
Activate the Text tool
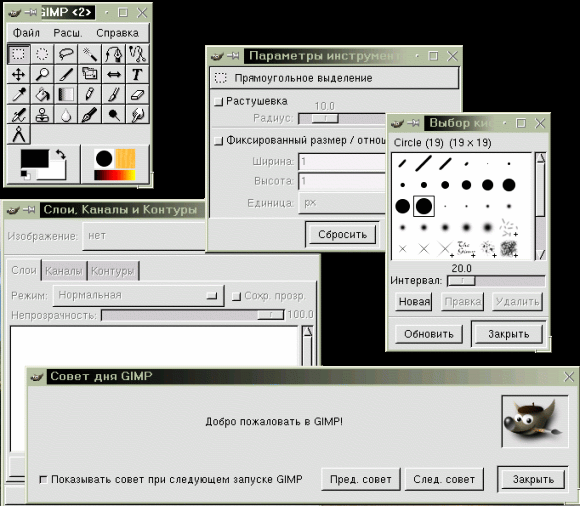138,74
